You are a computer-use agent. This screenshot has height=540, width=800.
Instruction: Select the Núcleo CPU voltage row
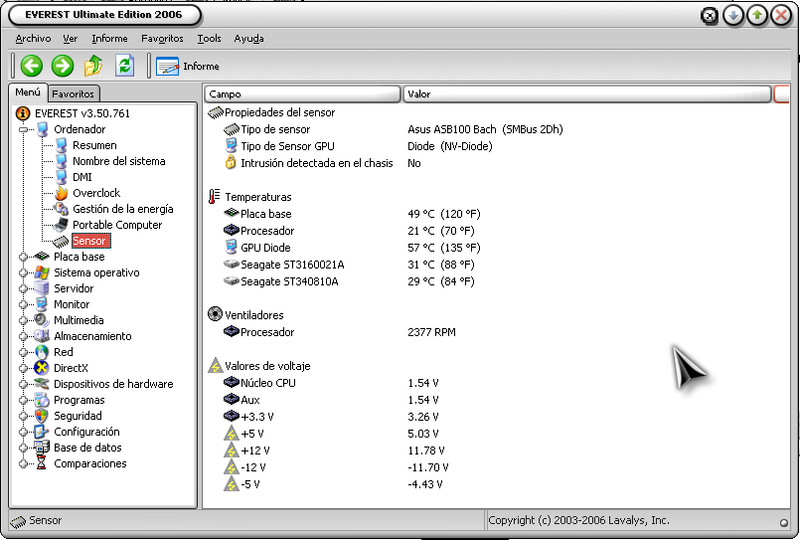(331, 383)
